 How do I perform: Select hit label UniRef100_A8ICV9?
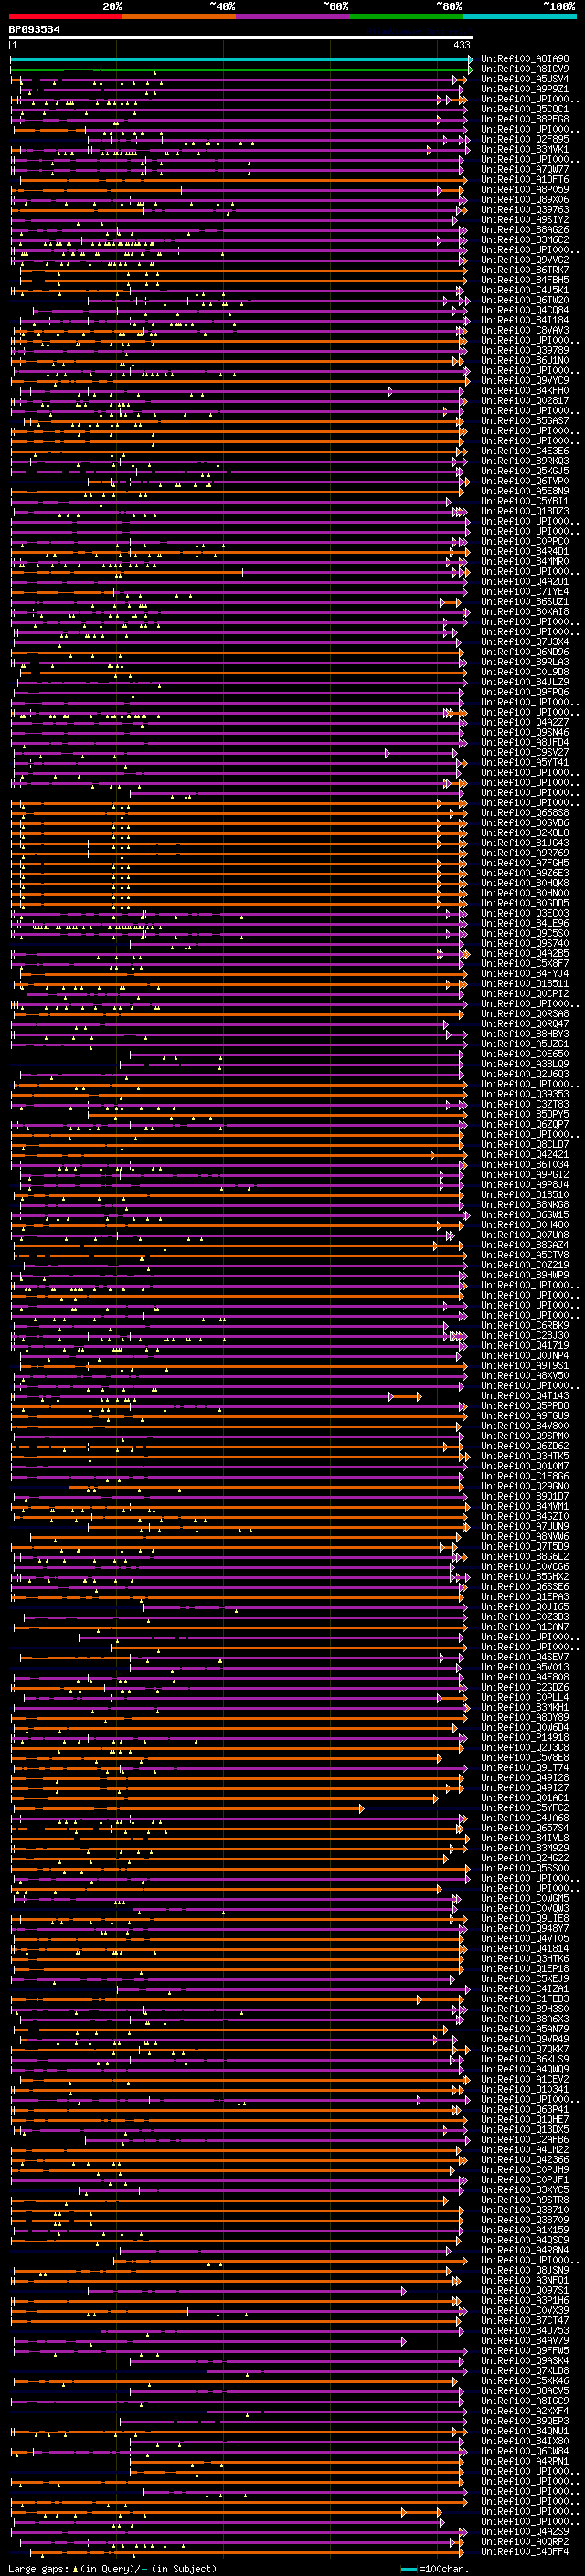pyautogui.click(x=525, y=69)
